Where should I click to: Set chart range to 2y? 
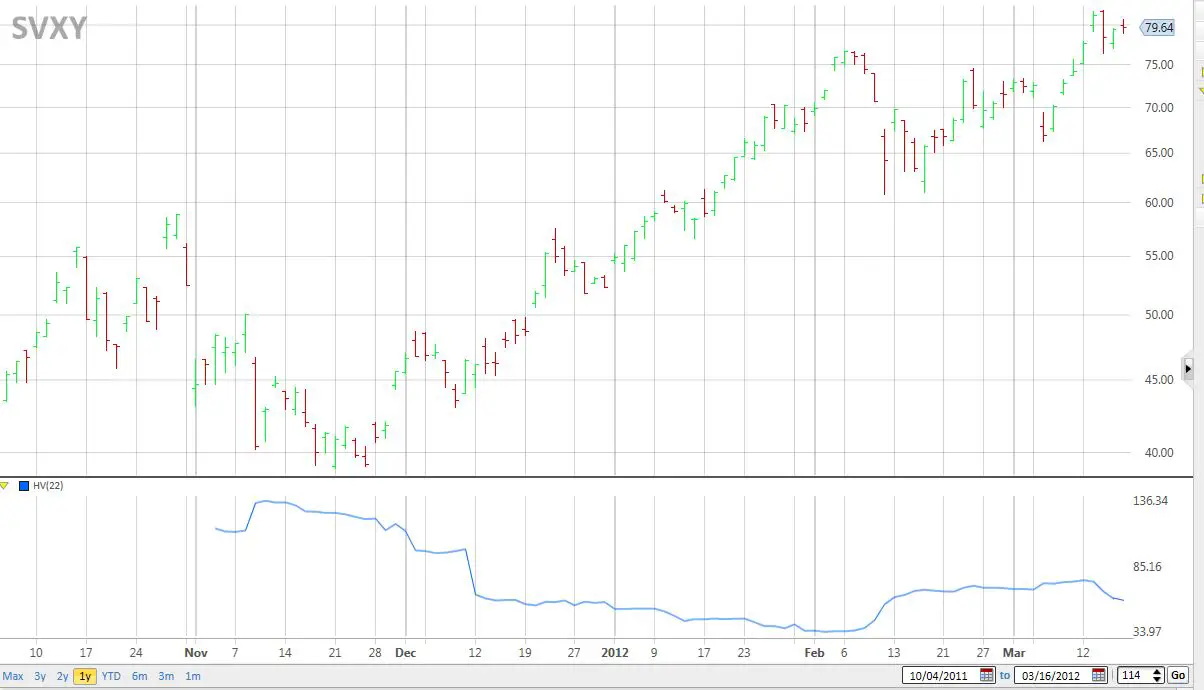coord(62,676)
